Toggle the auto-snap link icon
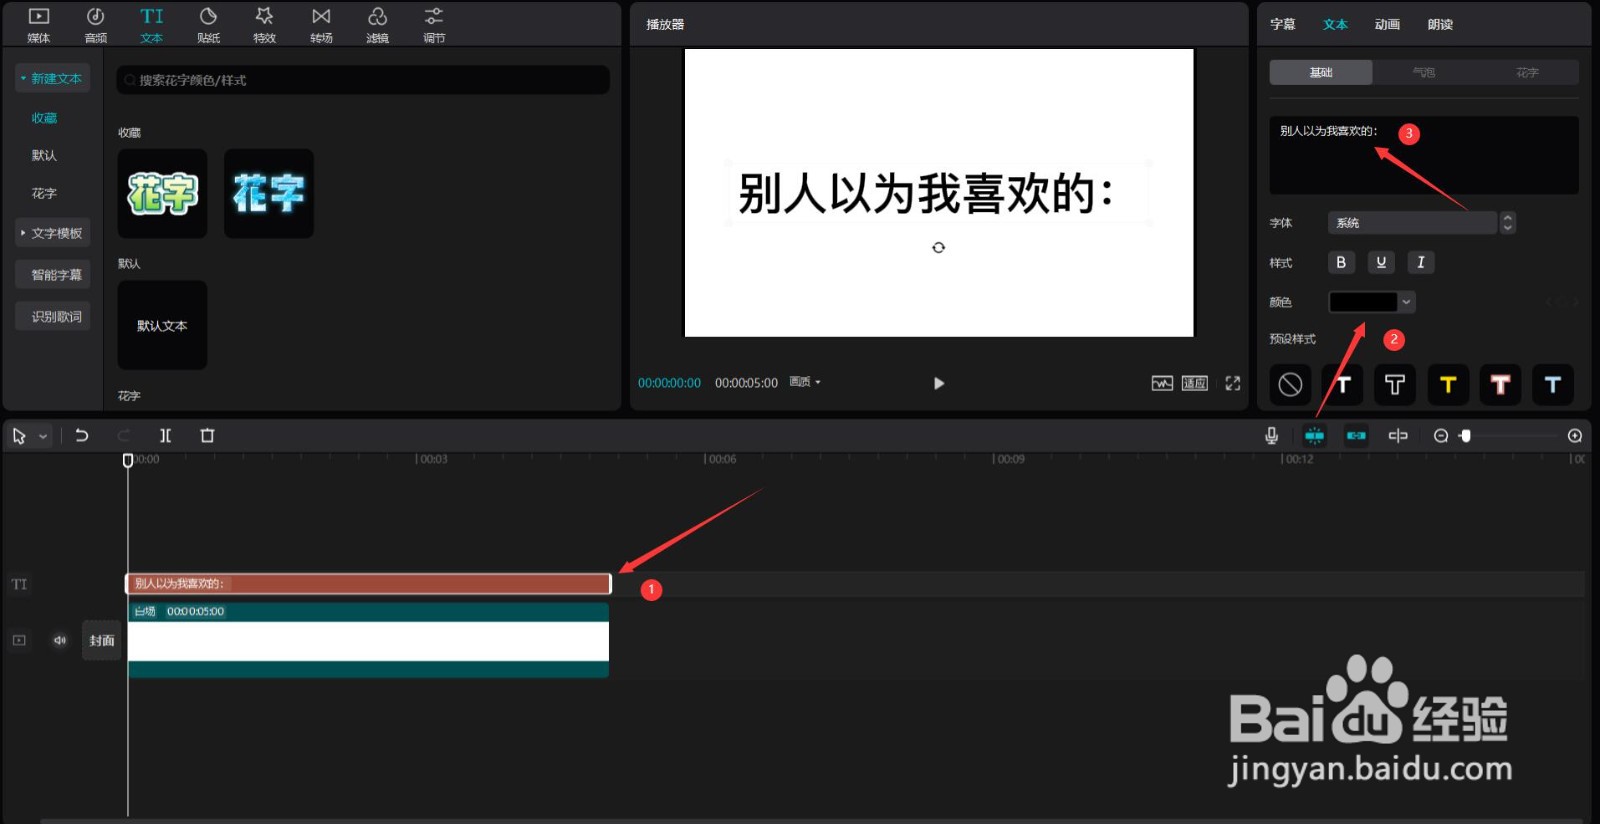 click(1356, 436)
